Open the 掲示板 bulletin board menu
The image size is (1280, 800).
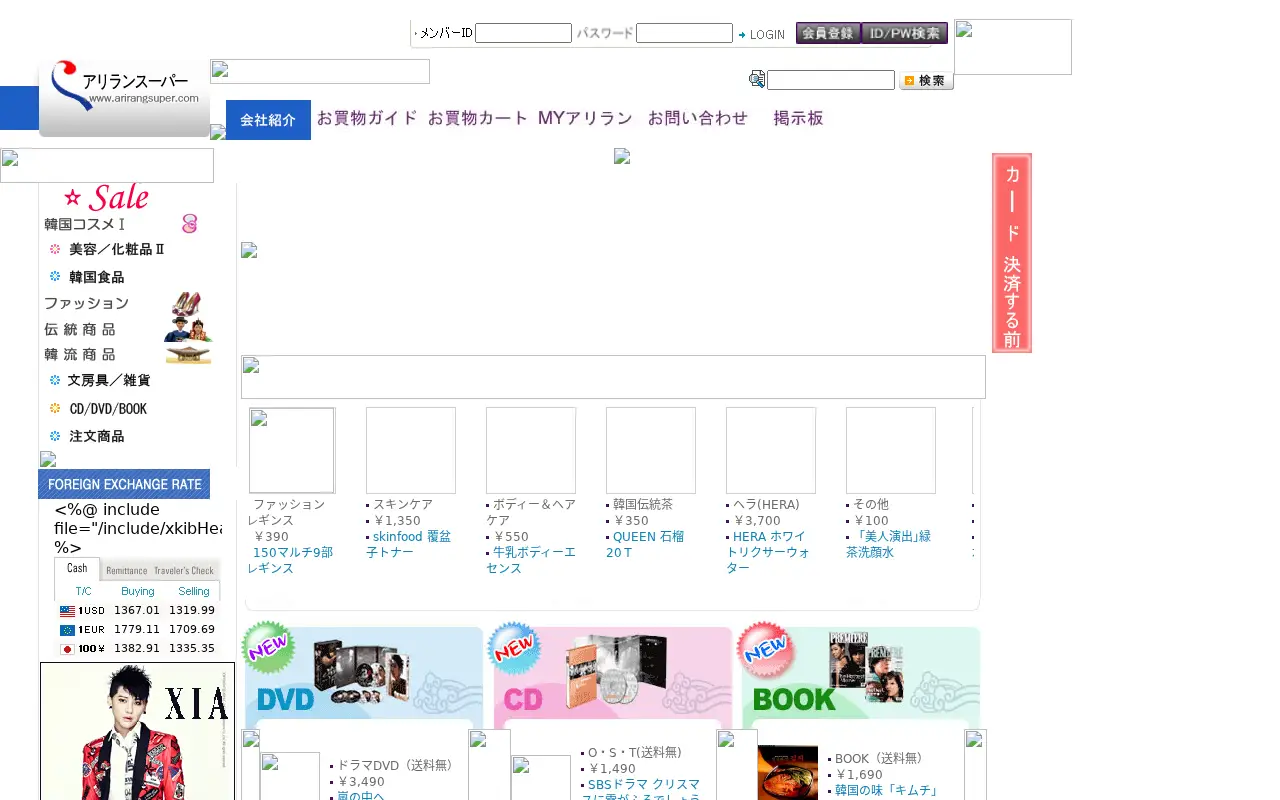click(798, 118)
